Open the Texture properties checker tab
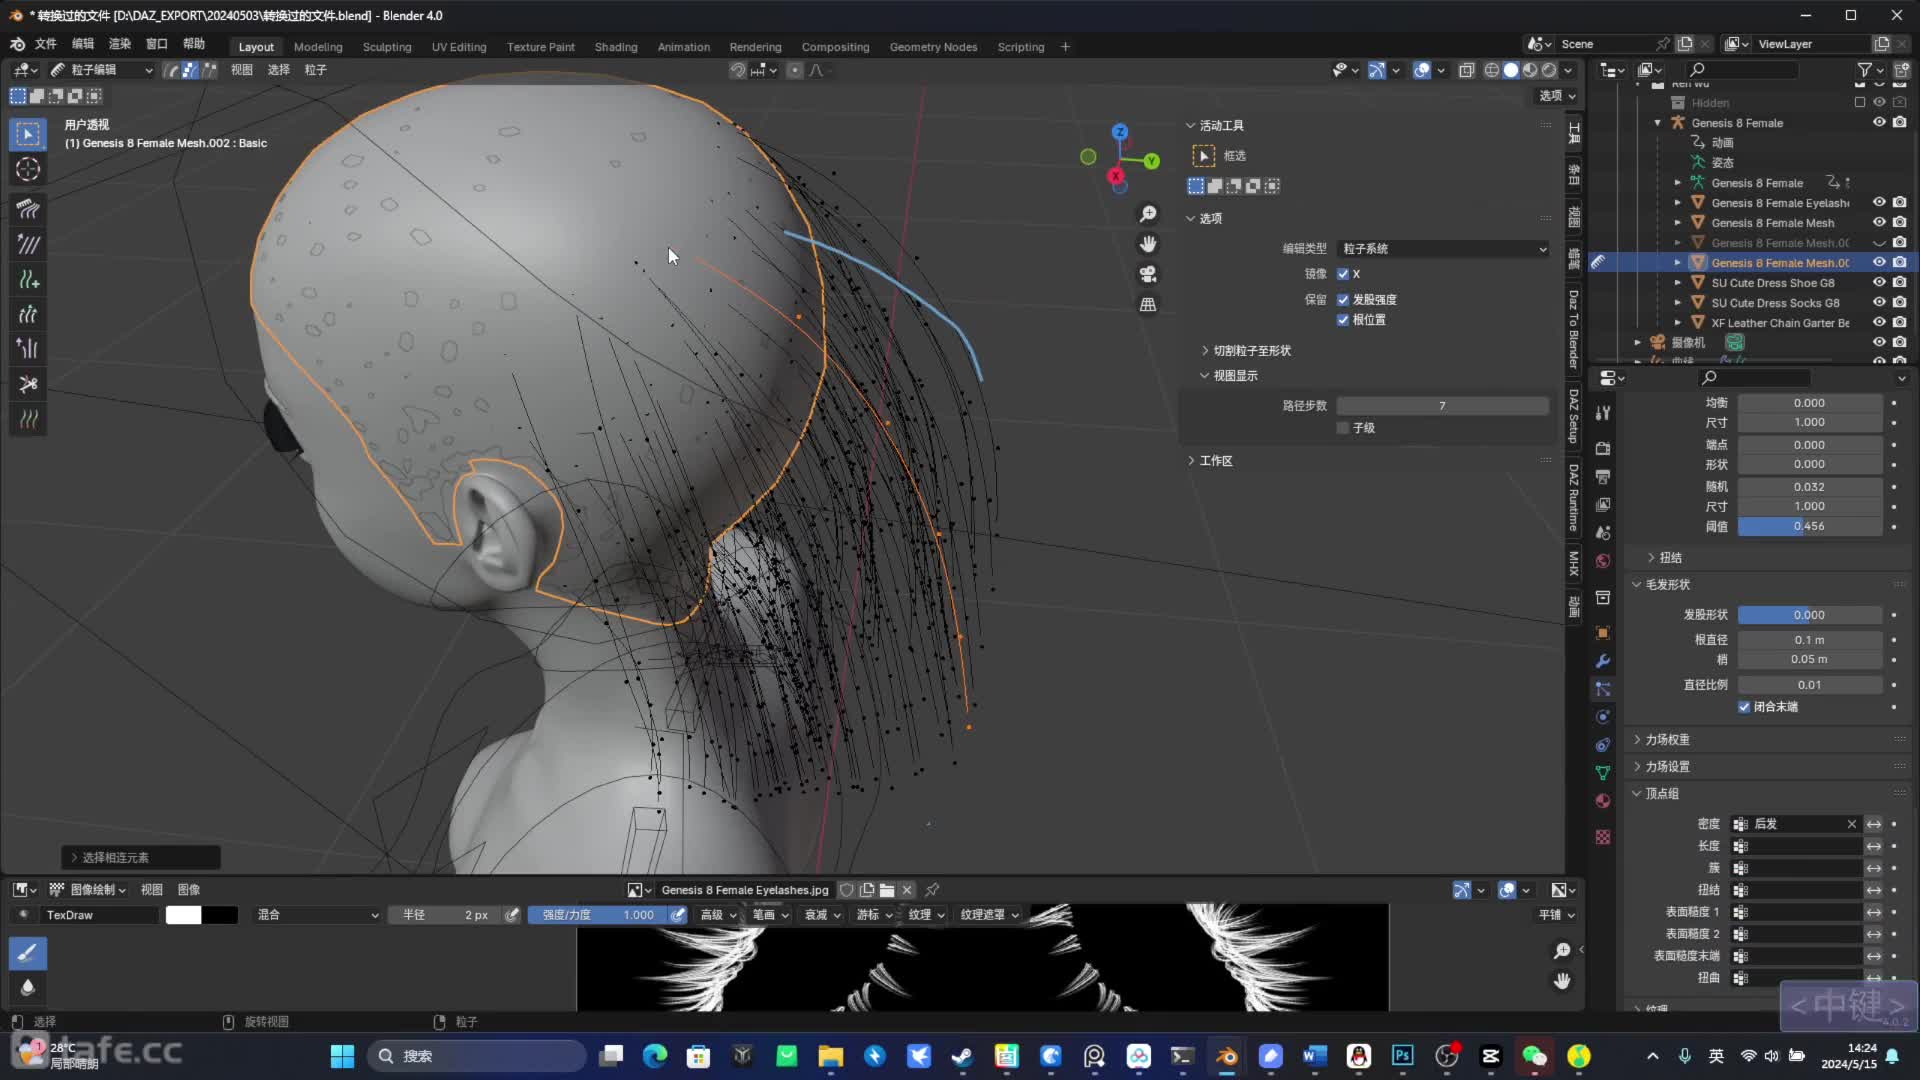Viewport: 1920px width, 1080px height. [x=1603, y=837]
